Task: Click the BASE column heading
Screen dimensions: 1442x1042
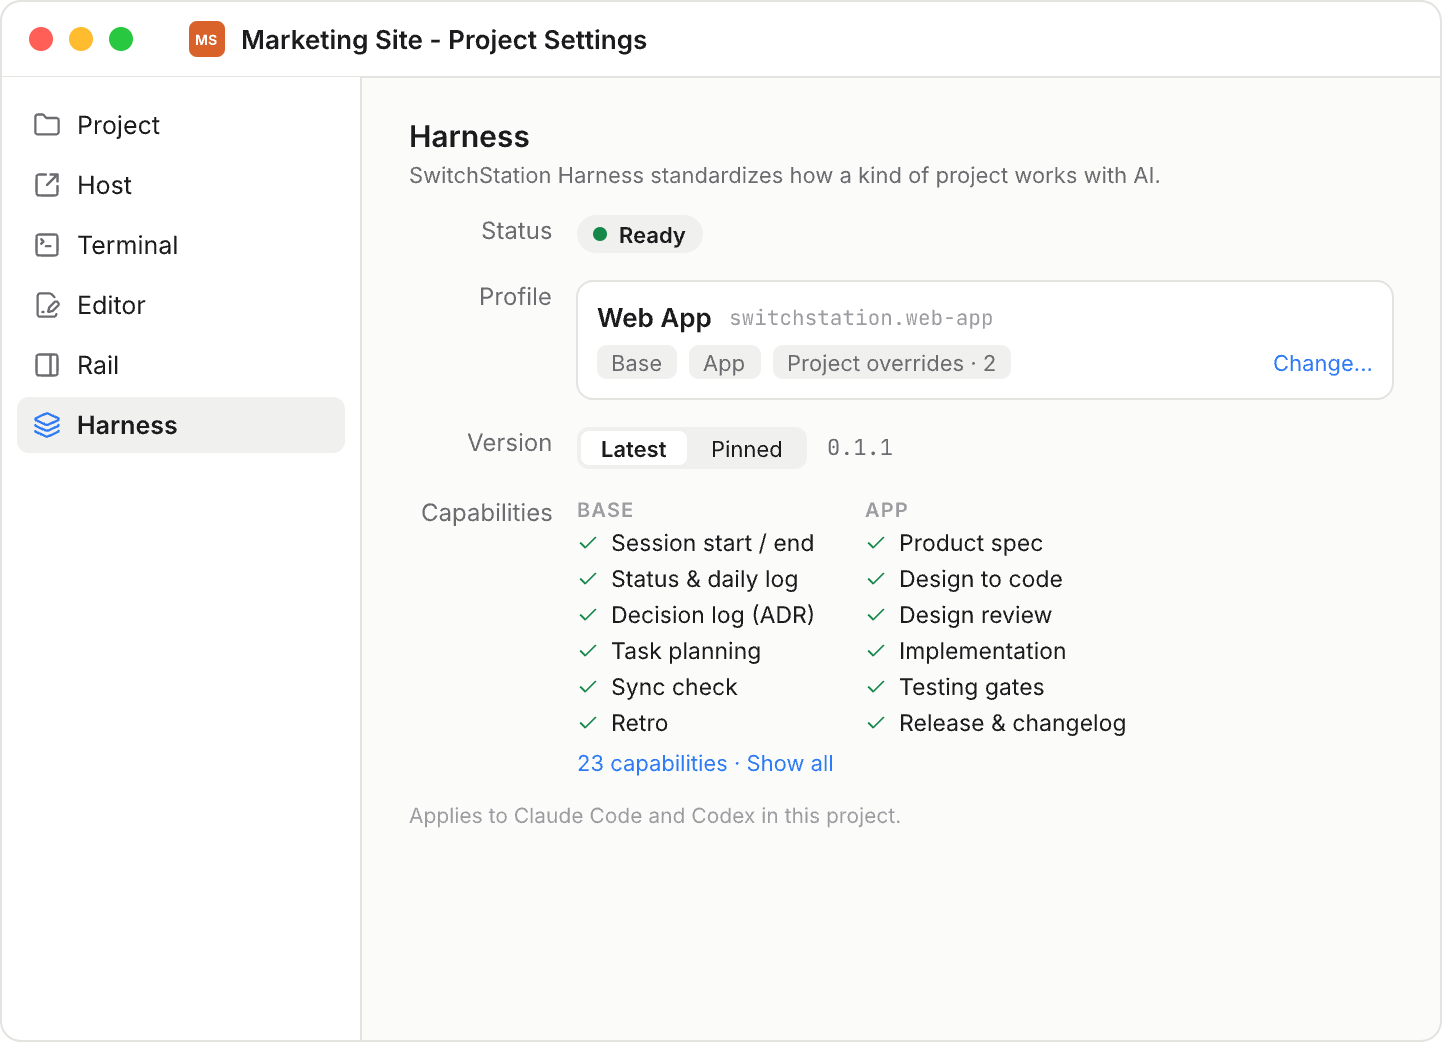Action: 605,510
